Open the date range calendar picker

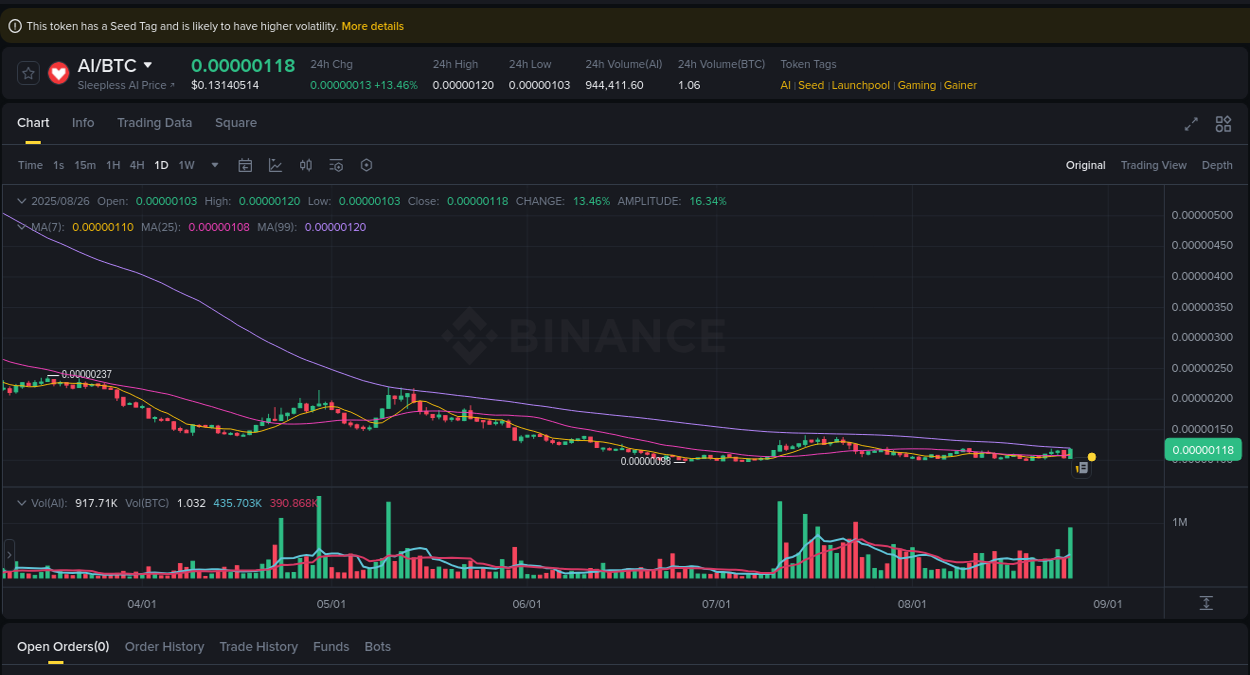245,165
